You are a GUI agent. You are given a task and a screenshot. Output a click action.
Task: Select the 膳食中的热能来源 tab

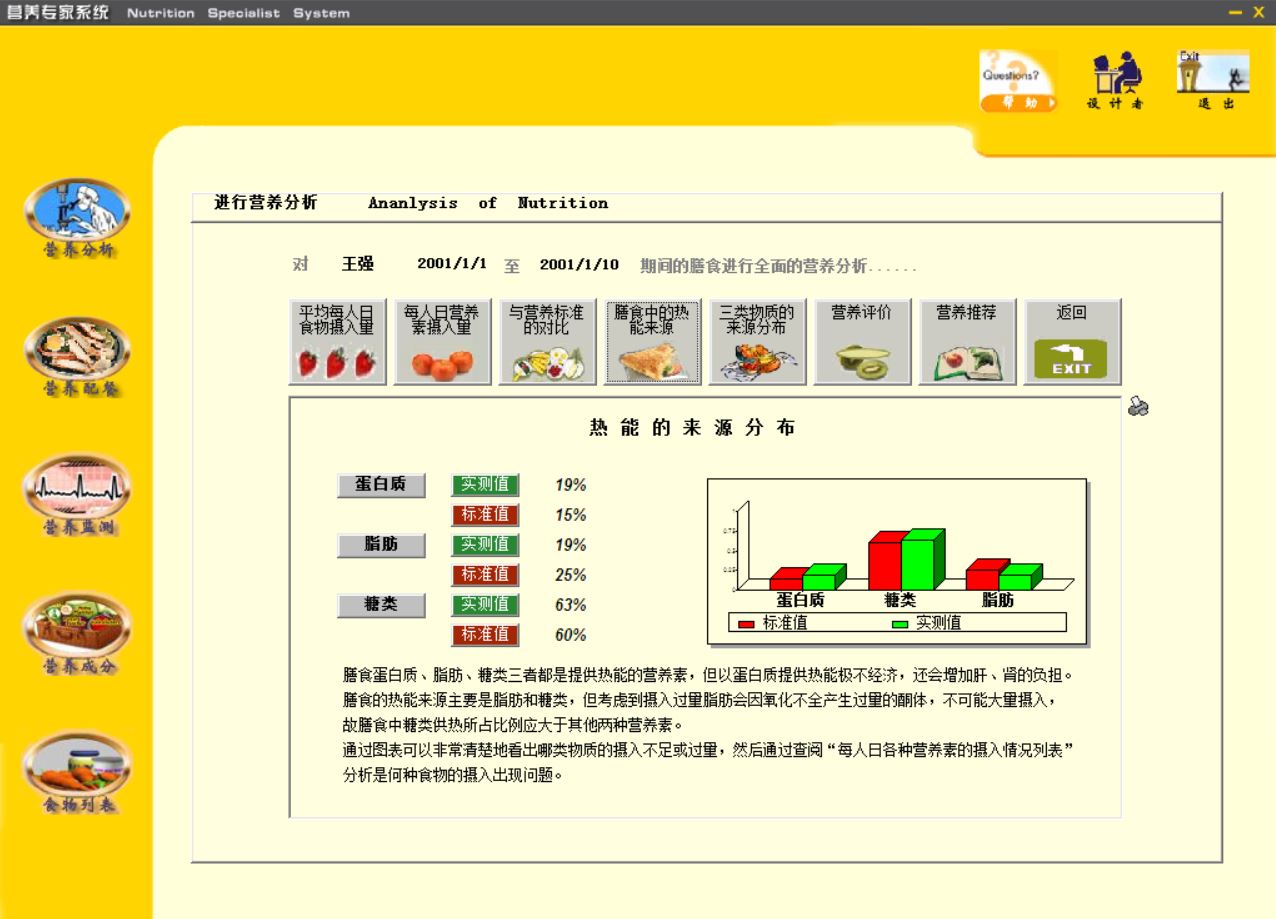point(652,342)
